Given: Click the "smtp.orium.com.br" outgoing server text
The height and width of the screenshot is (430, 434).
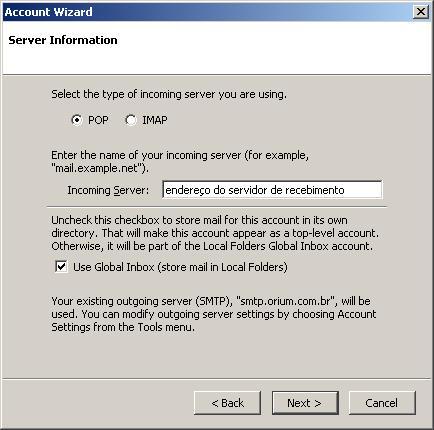Looking at the screenshot, I should point(285,301).
